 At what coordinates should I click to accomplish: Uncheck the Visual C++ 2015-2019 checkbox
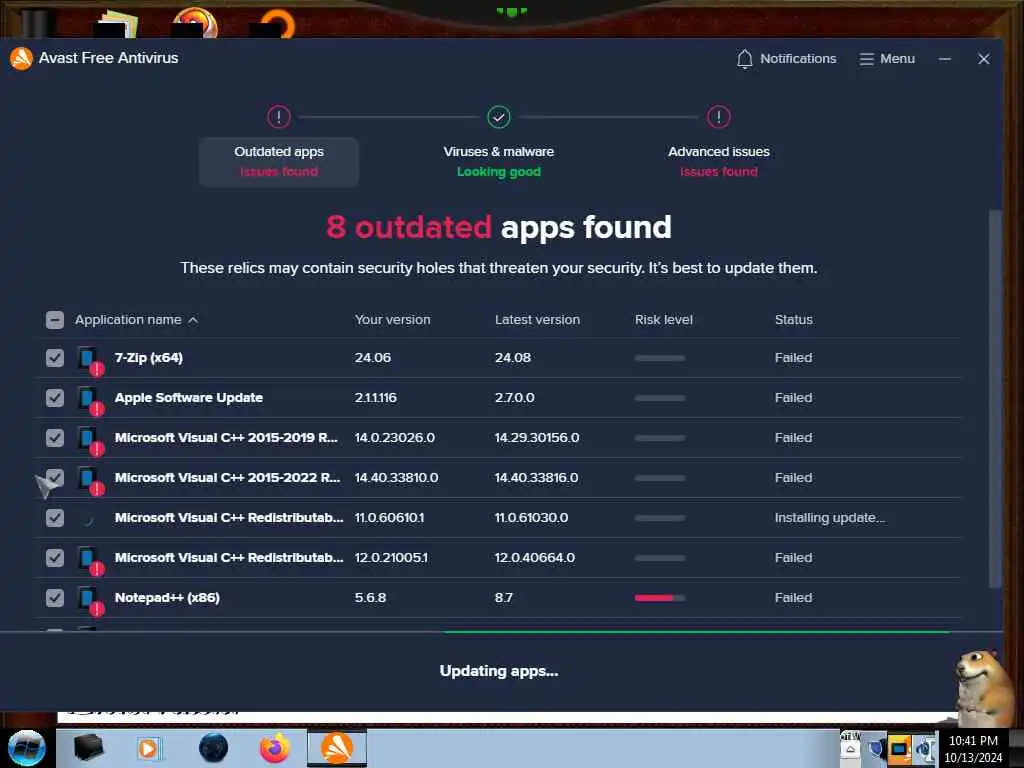(55, 437)
